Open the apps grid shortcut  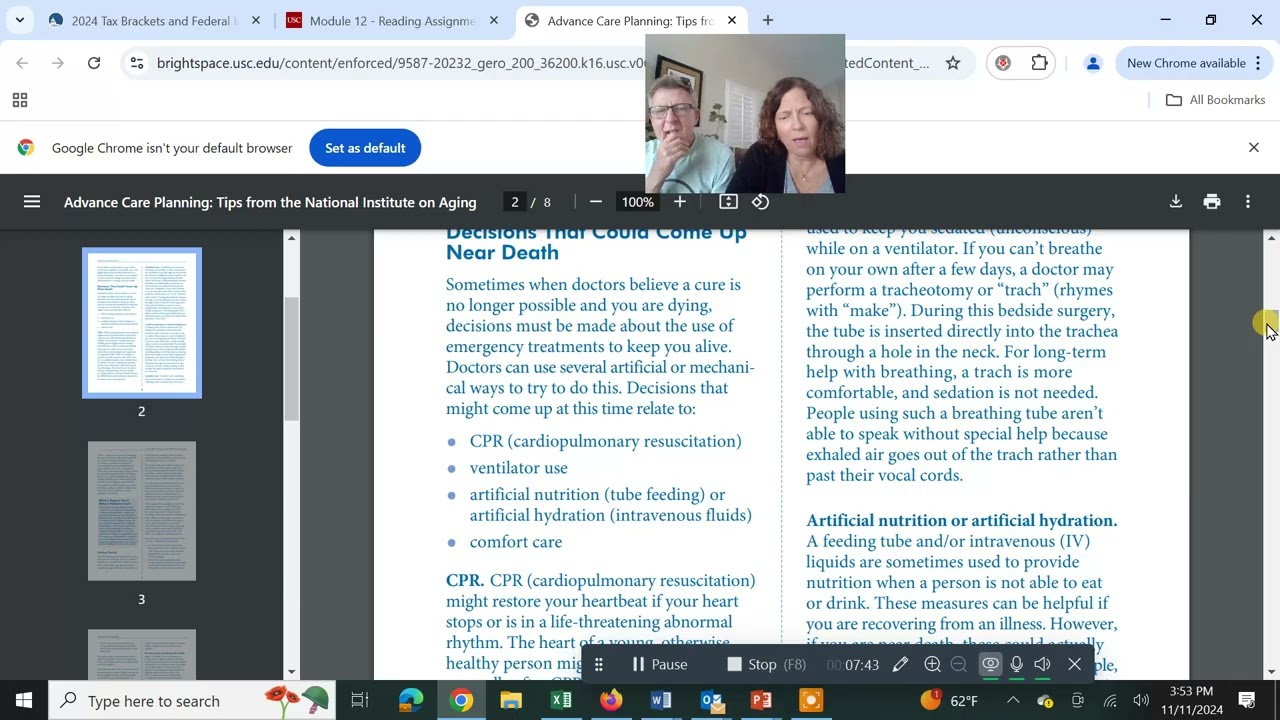tap(19, 100)
